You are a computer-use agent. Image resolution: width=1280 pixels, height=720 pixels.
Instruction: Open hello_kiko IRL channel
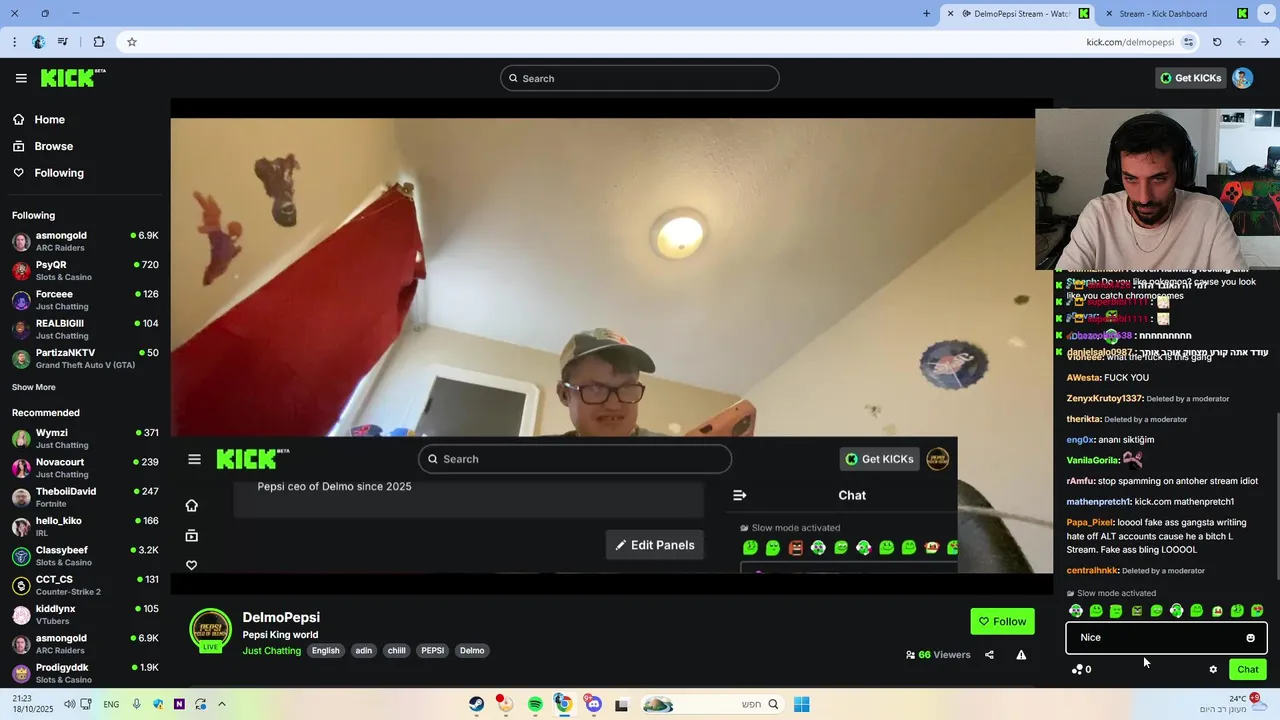click(84, 526)
